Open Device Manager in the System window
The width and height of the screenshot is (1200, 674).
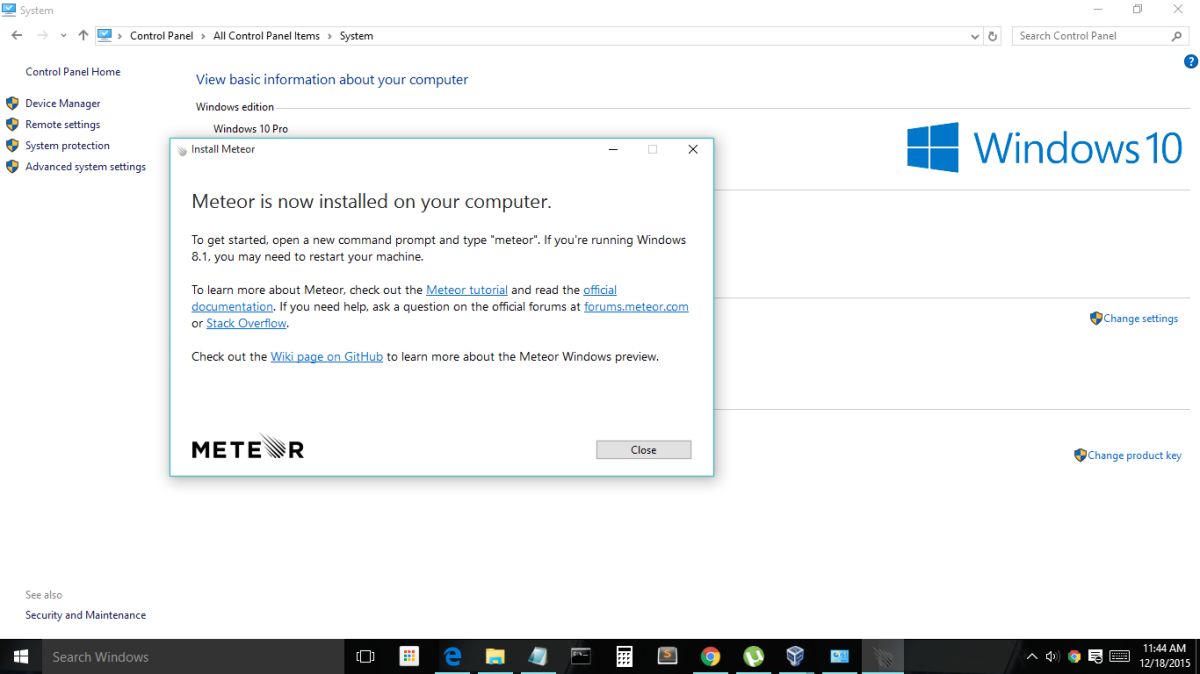[x=63, y=103]
